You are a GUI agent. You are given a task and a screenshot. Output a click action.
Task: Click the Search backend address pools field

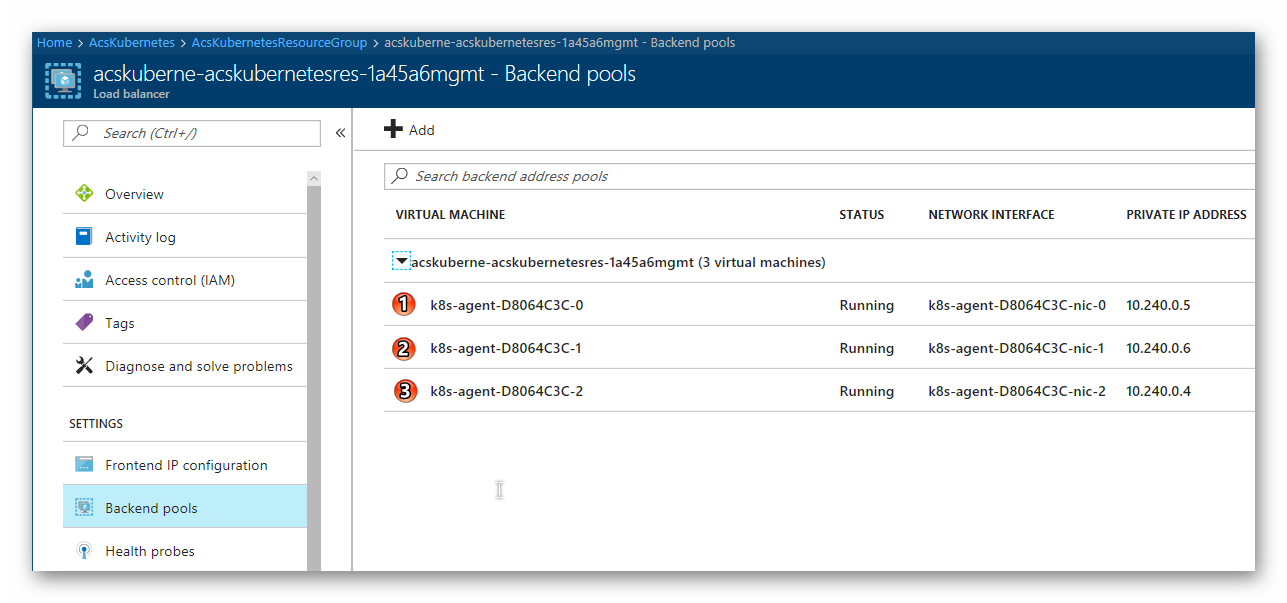[x=820, y=176]
